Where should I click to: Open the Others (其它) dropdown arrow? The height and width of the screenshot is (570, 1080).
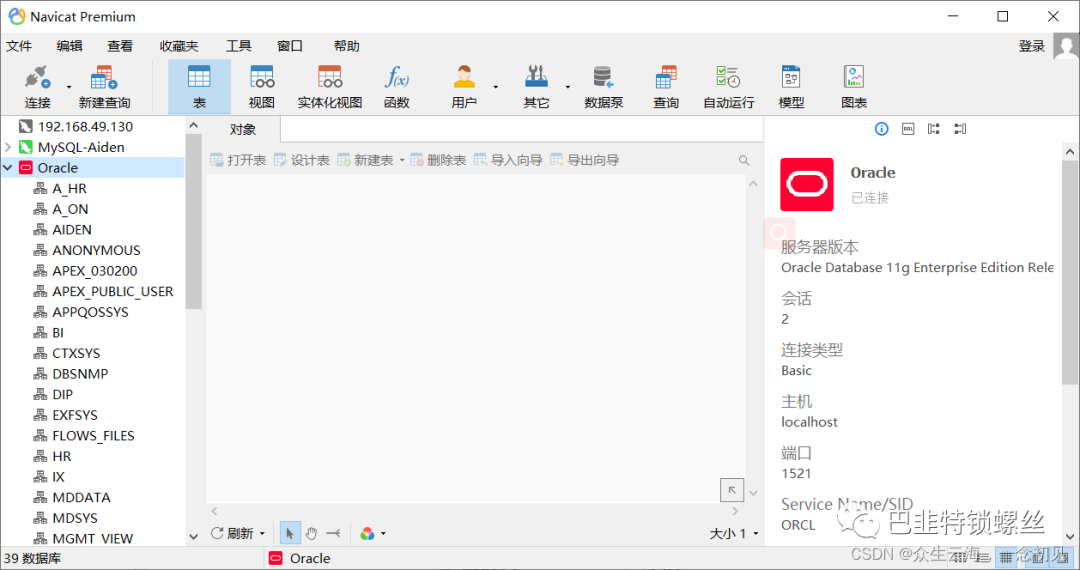(568, 87)
